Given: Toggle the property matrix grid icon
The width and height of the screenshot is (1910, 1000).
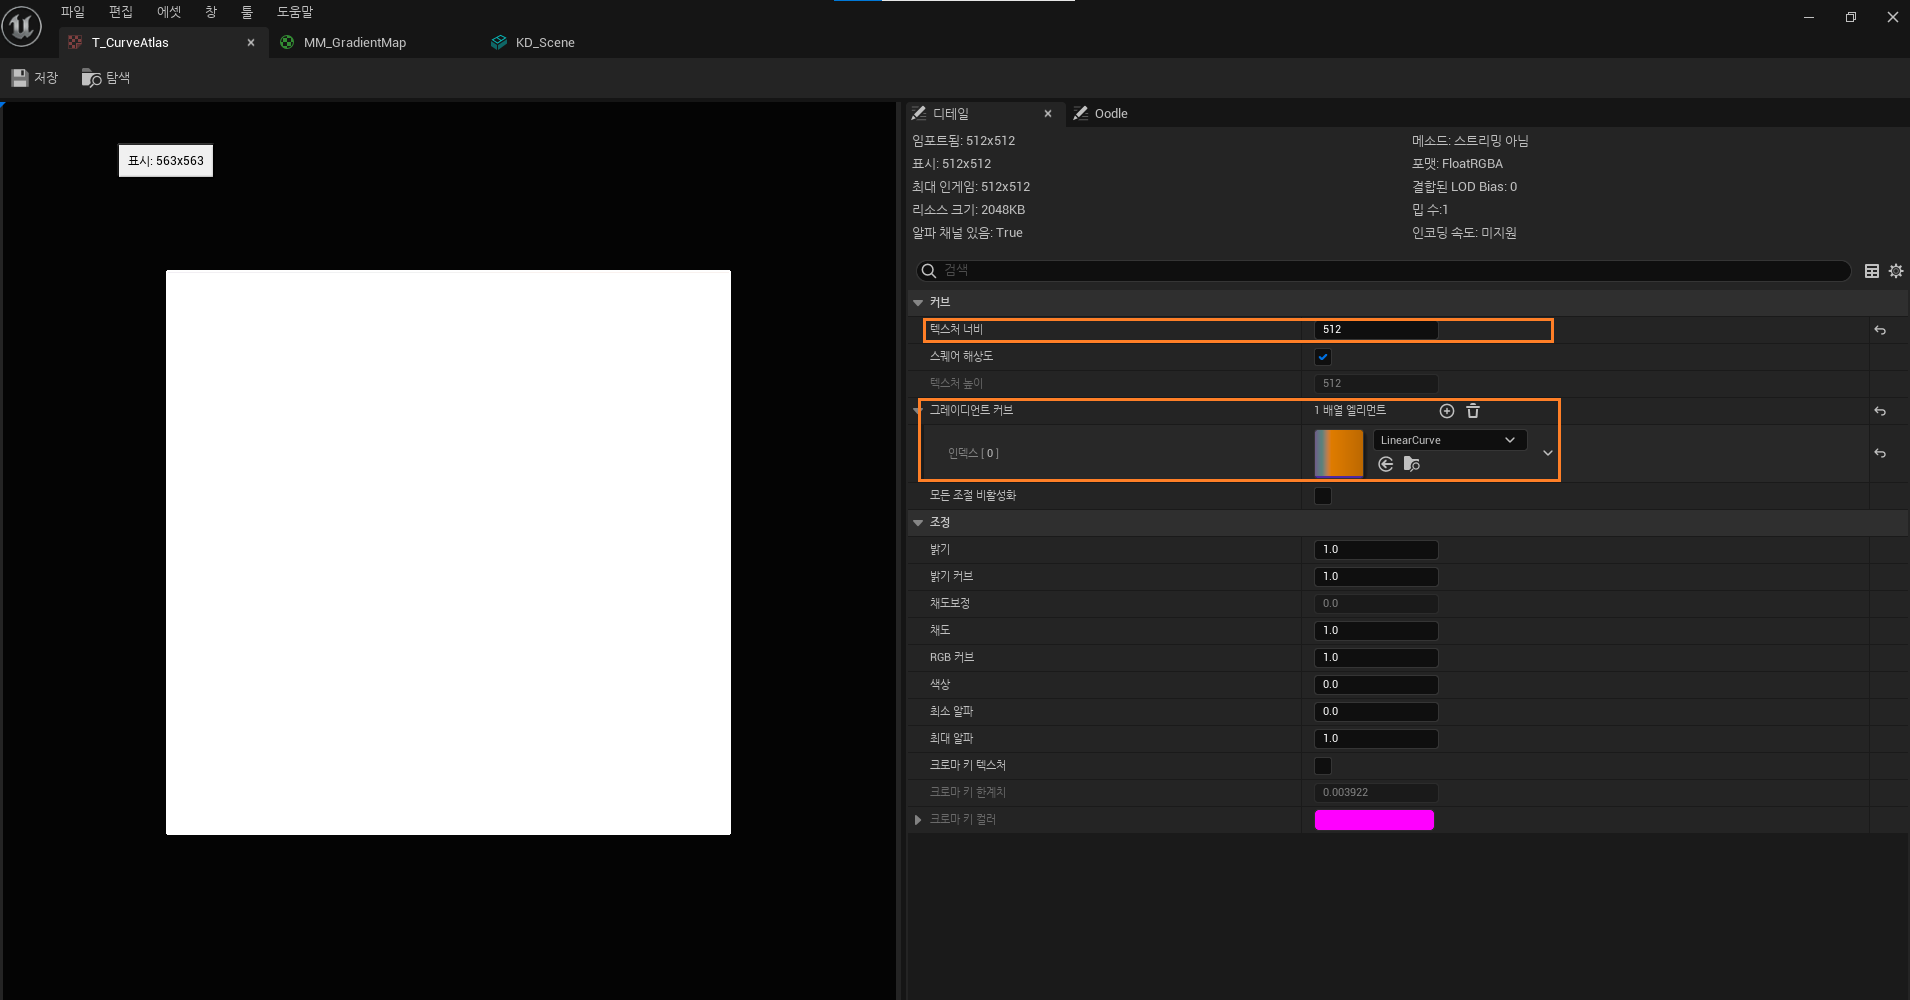Looking at the screenshot, I should click(1872, 271).
